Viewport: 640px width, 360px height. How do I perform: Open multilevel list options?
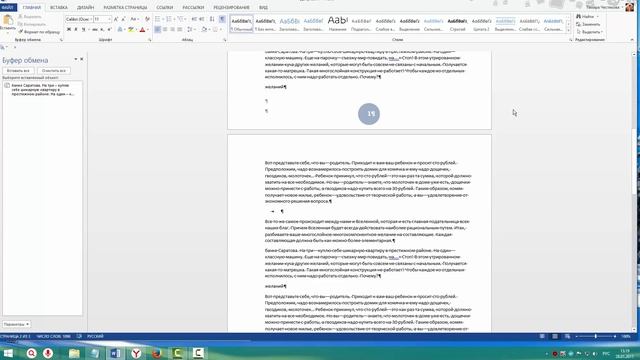point(181,19)
